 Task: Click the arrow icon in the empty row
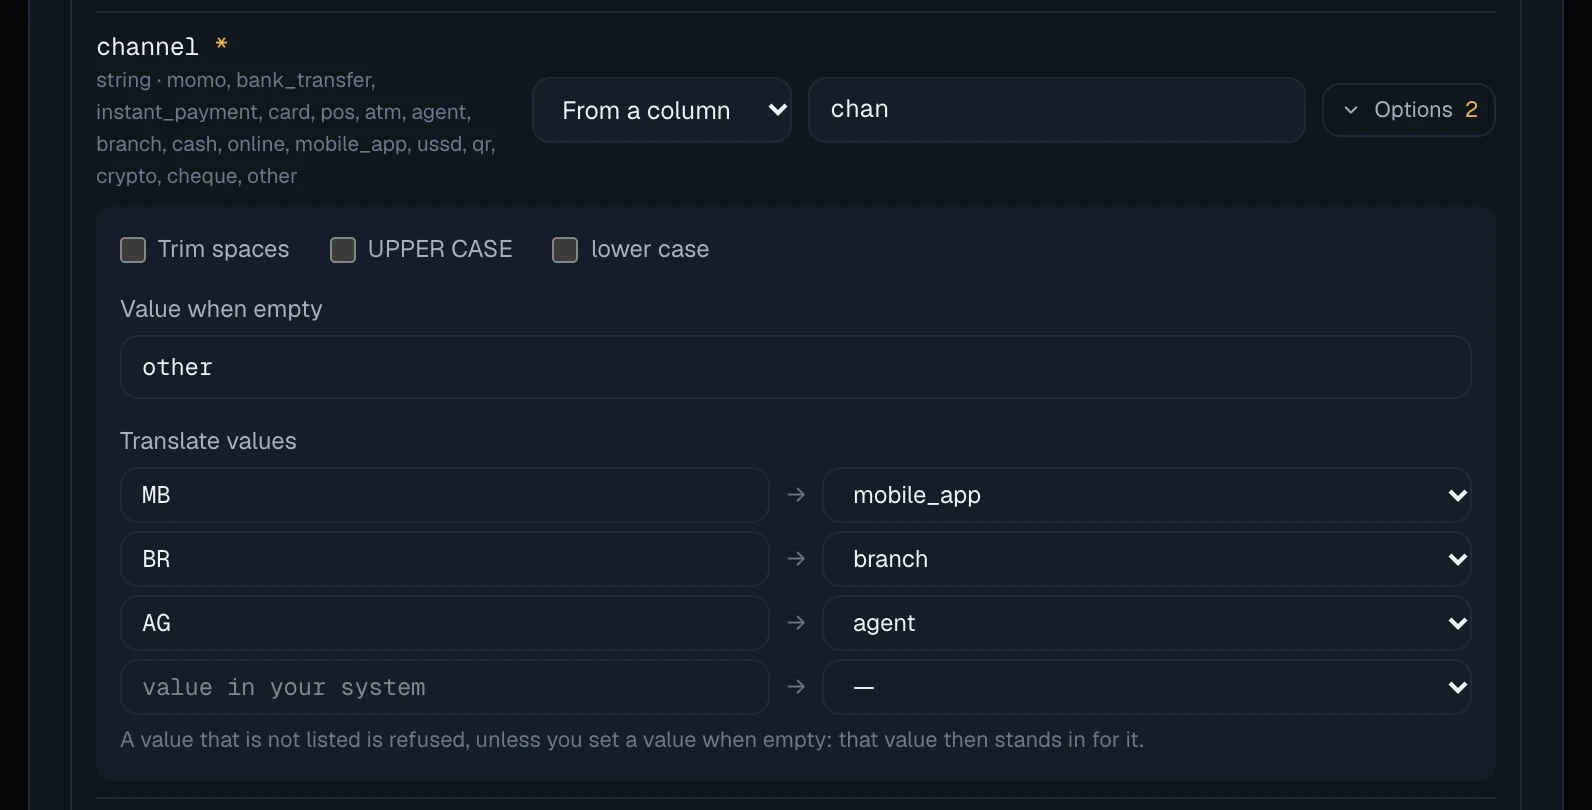[x=796, y=687]
